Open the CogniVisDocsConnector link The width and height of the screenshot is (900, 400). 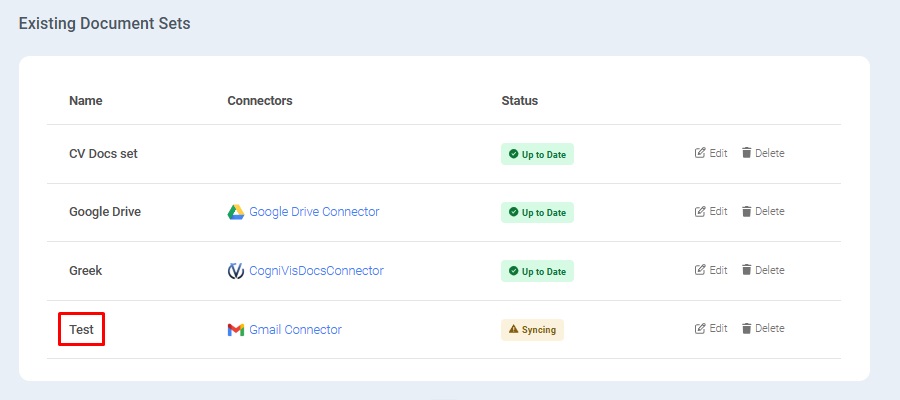pyautogui.click(x=316, y=271)
